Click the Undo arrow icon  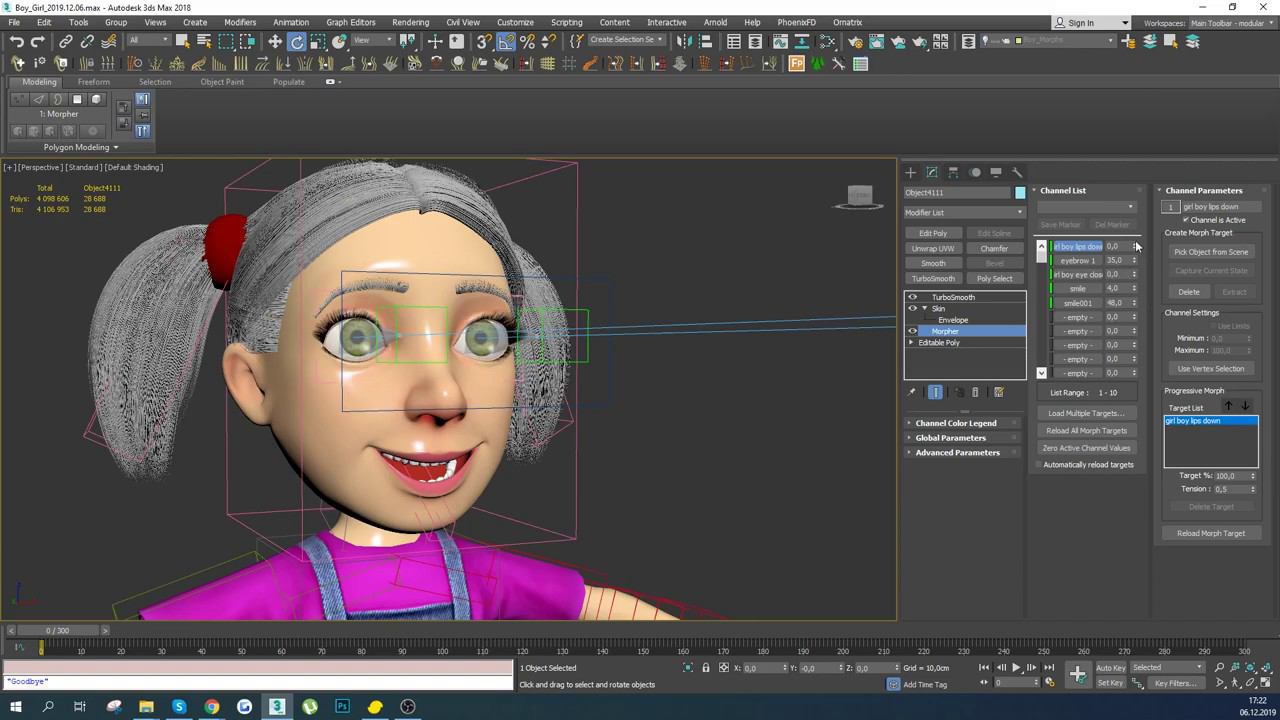(17, 41)
